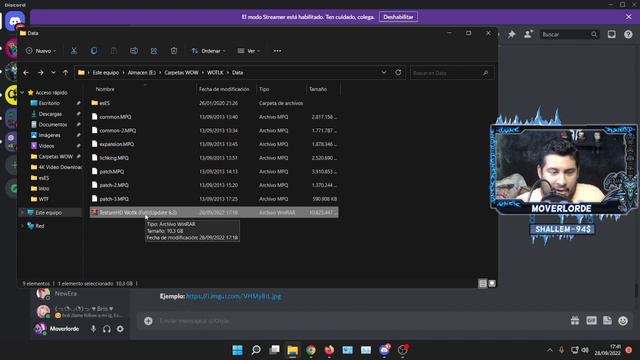Click the Cut icon in Explorer toolbar
The height and width of the screenshot is (360, 640).
pyautogui.click(x=74, y=51)
